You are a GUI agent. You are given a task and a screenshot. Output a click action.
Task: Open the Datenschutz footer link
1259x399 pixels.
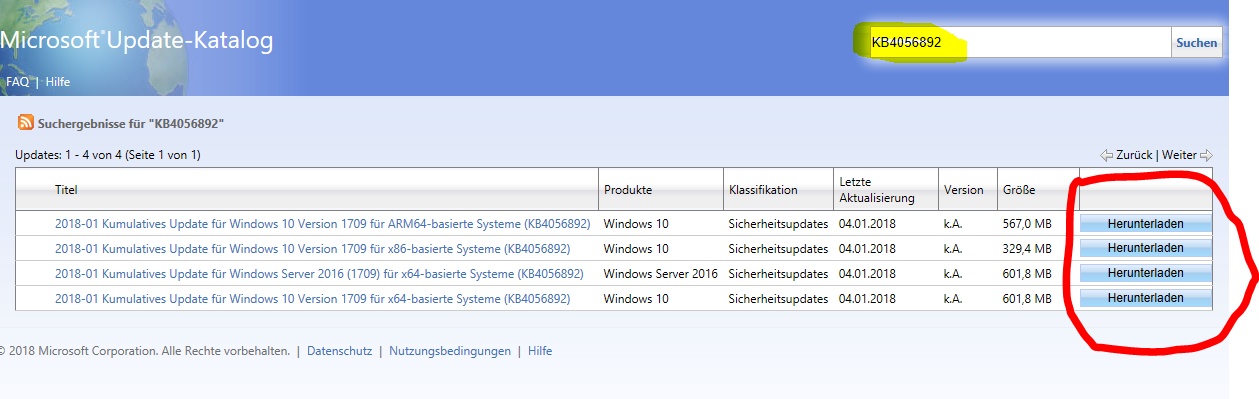(339, 351)
